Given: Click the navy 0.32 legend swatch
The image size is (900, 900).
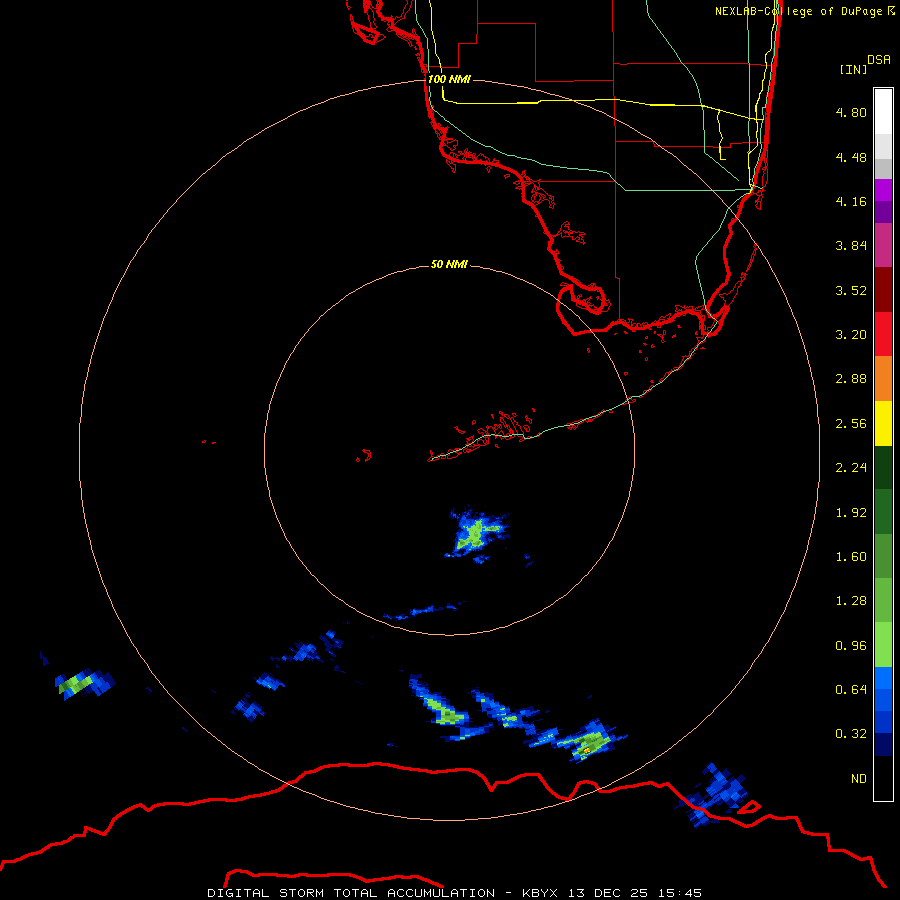Looking at the screenshot, I should point(883,745).
